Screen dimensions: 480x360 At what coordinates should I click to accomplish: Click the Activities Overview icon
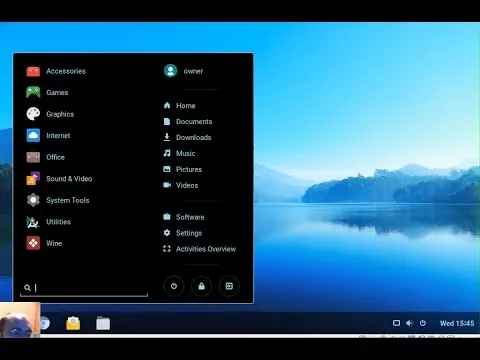pos(167,249)
